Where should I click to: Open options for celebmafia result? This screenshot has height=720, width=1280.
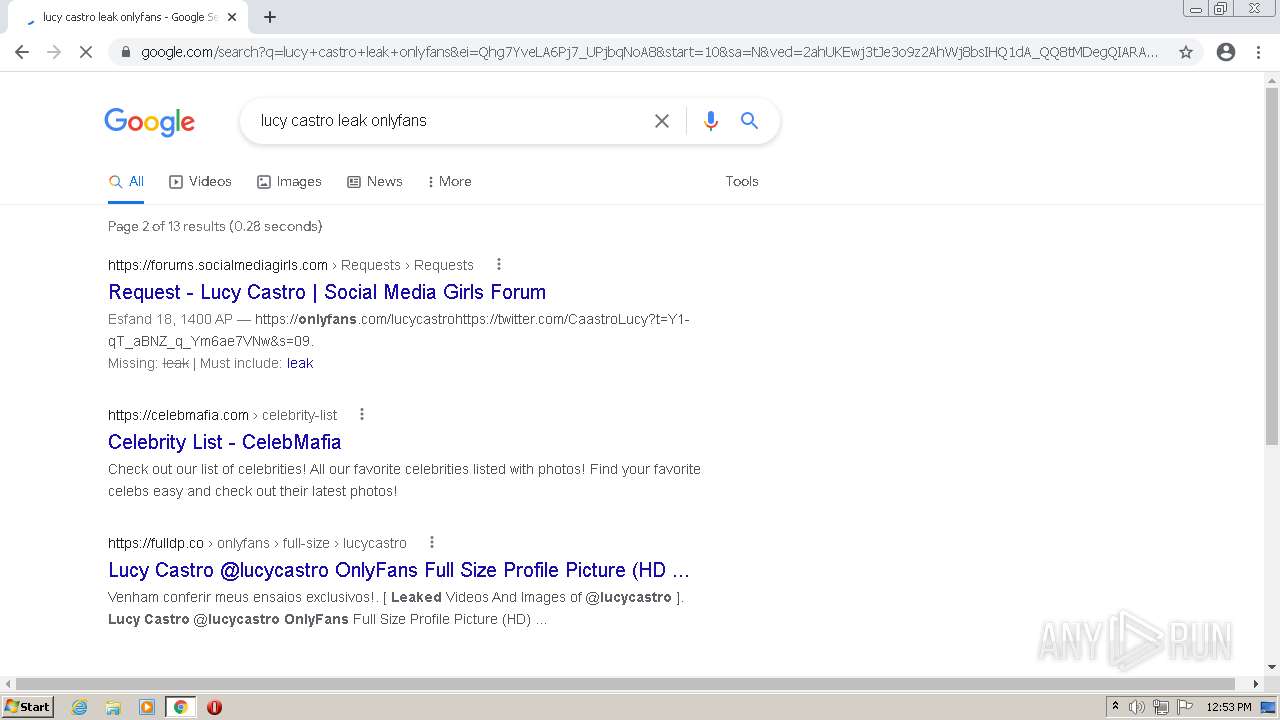tap(362, 415)
